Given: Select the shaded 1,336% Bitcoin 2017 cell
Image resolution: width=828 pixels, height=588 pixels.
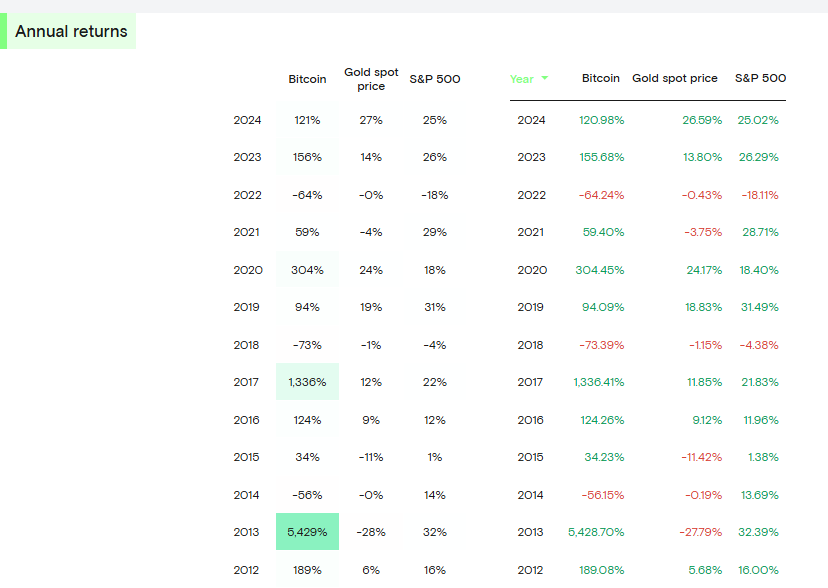Looking at the screenshot, I should click(x=307, y=382).
